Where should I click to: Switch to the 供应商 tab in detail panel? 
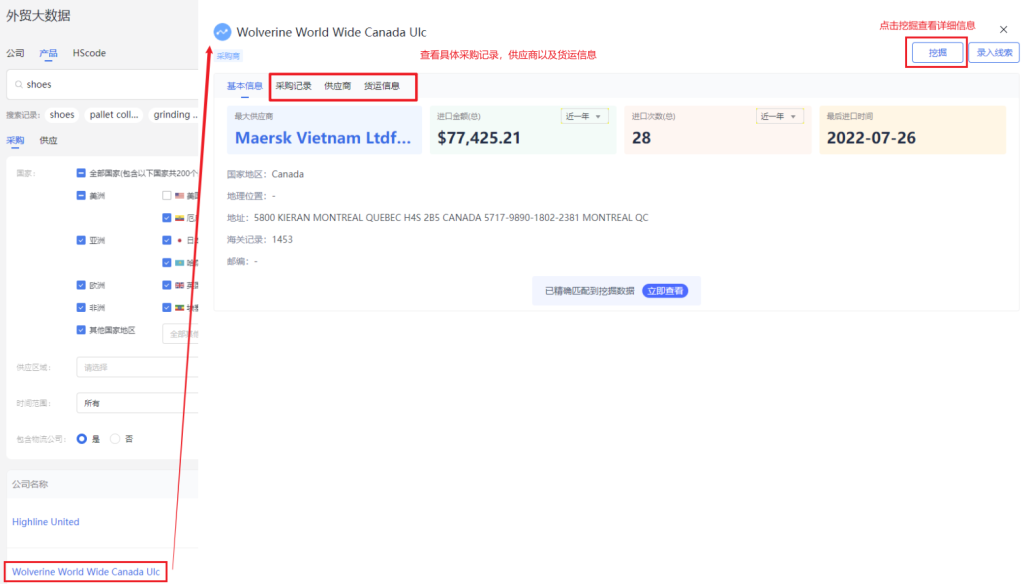(x=337, y=86)
